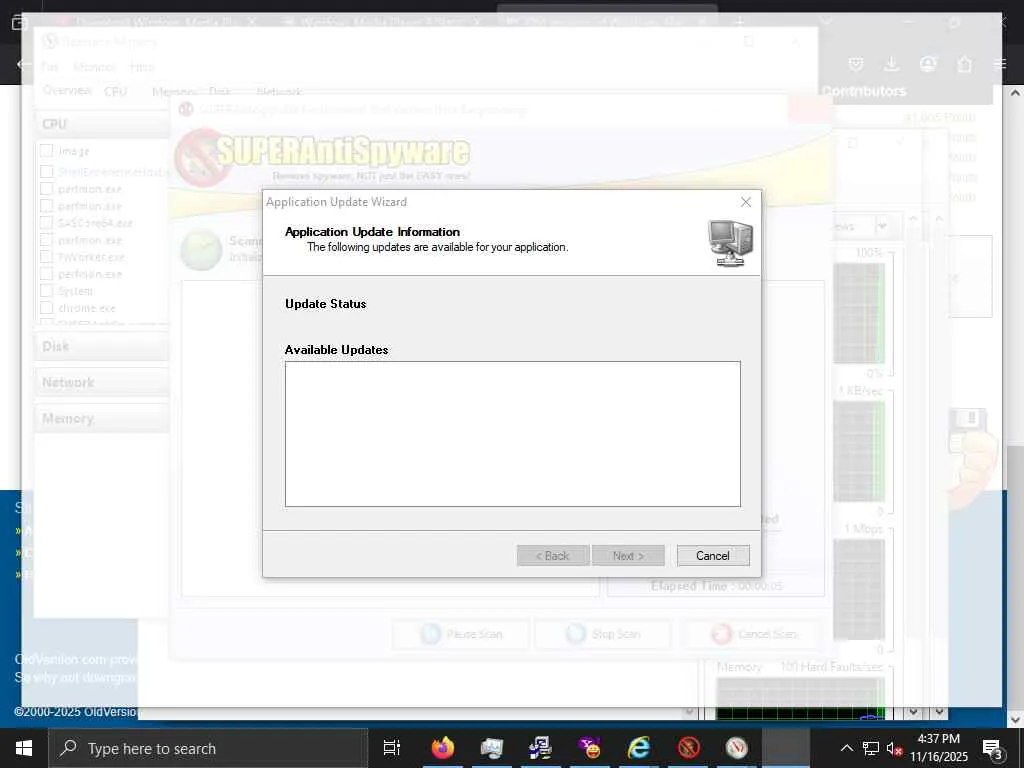Open SUPERAntiSpyware taskbar icon
Viewport: 1024px width, 768px height.
688,748
